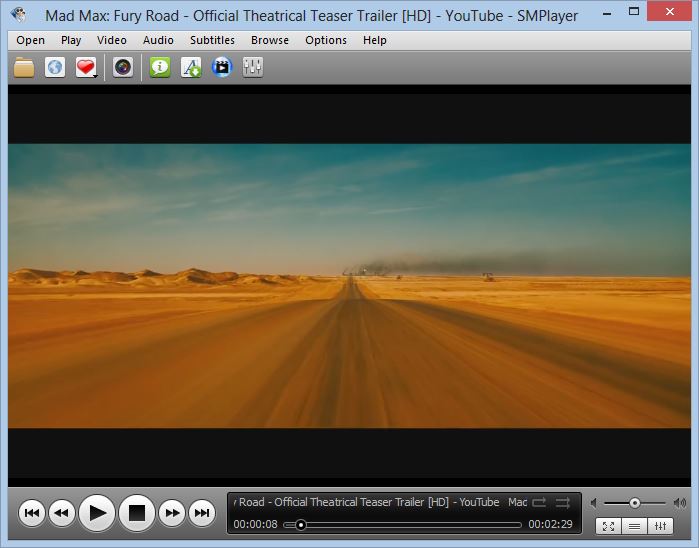This screenshot has height=548, width=699.
Task: Show file information via green info icon
Action: point(160,68)
